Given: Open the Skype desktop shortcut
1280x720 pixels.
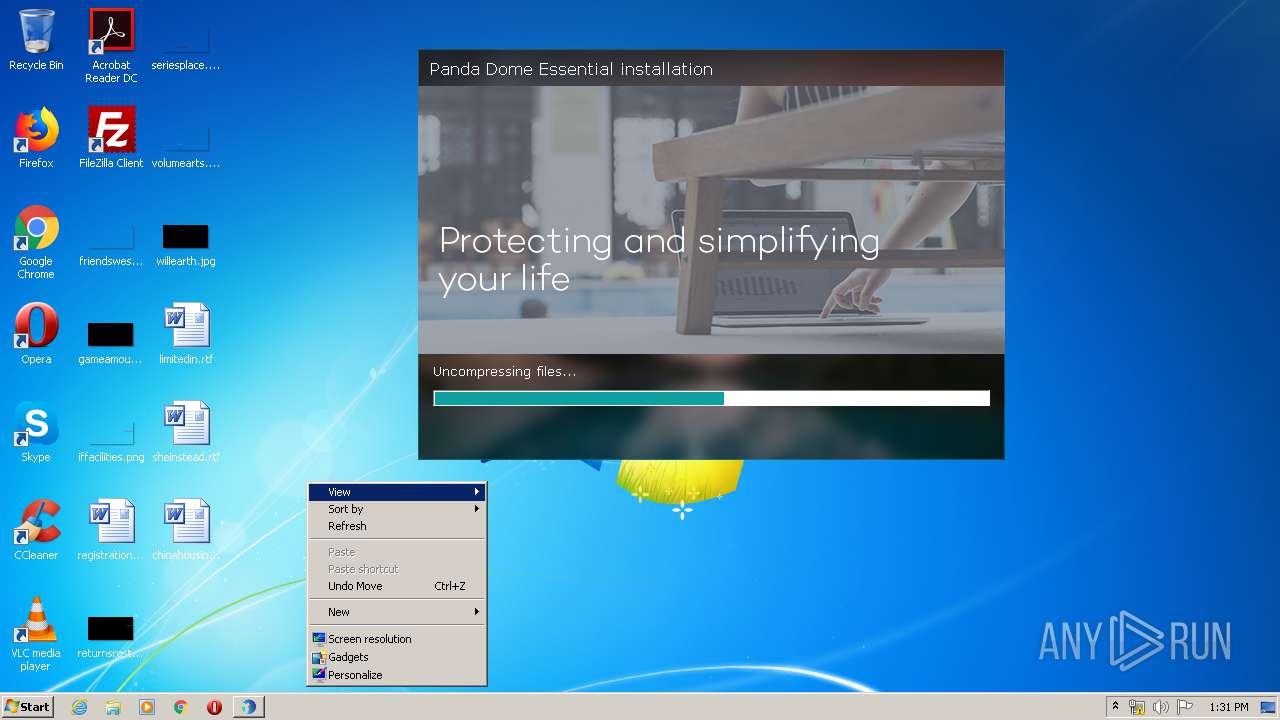Looking at the screenshot, I should [36, 432].
